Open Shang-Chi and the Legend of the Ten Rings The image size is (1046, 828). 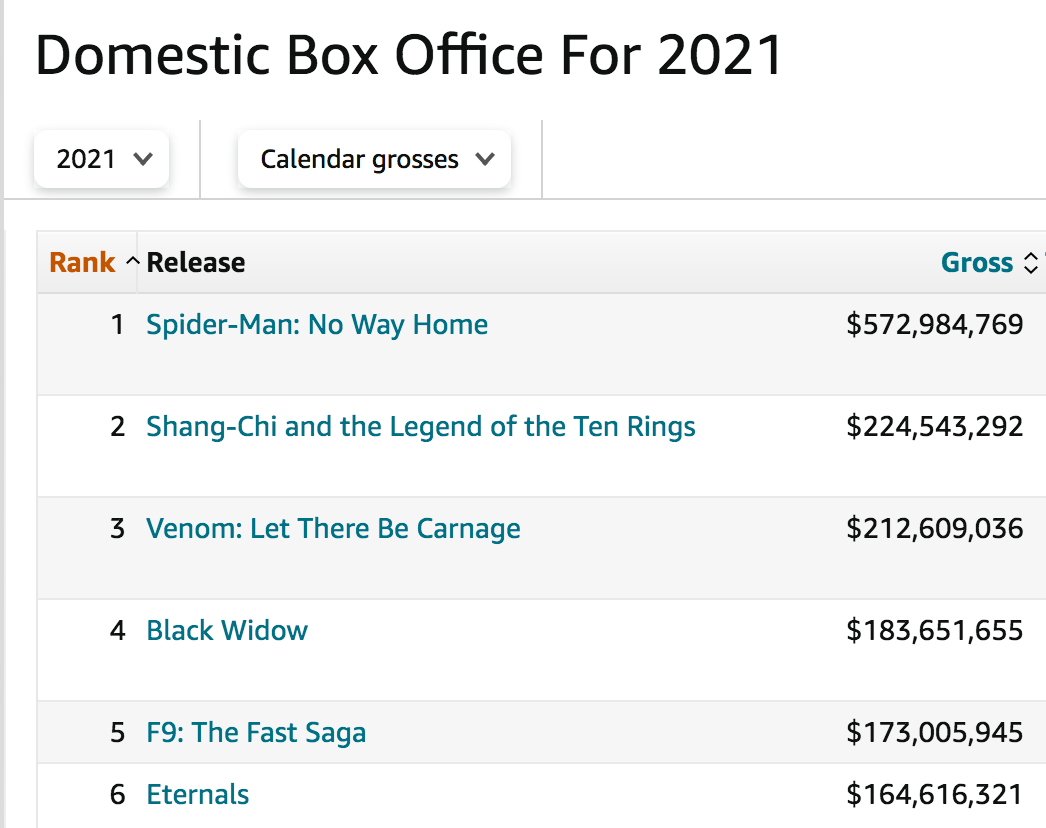point(421,427)
